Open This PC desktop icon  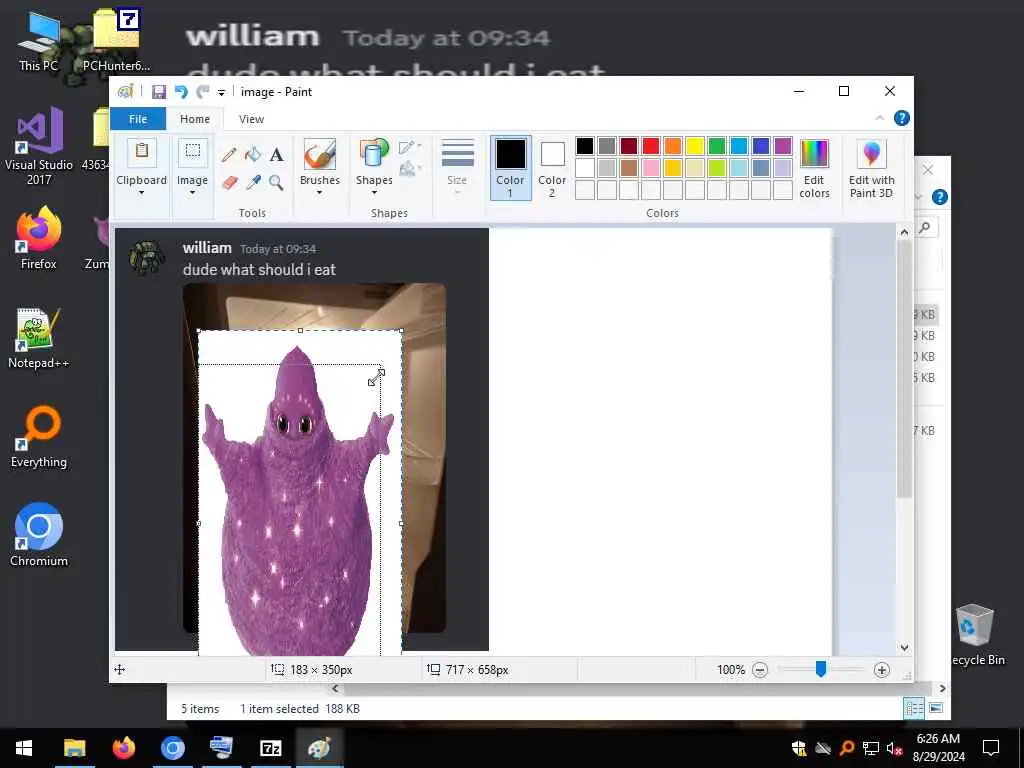[39, 40]
